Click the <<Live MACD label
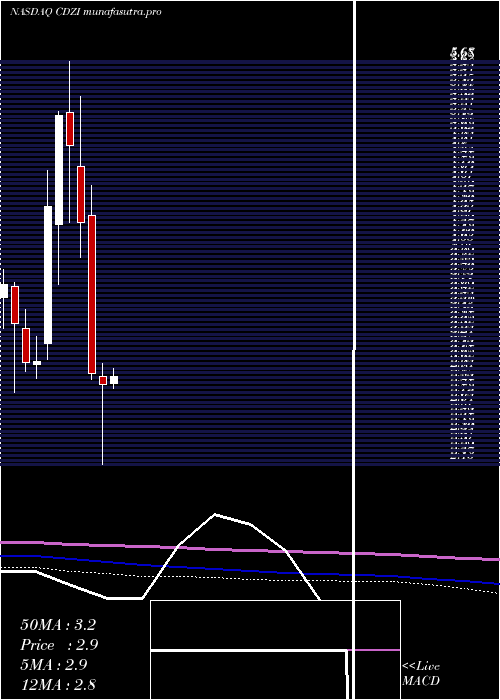The width and height of the screenshot is (500, 700). [x=421, y=673]
